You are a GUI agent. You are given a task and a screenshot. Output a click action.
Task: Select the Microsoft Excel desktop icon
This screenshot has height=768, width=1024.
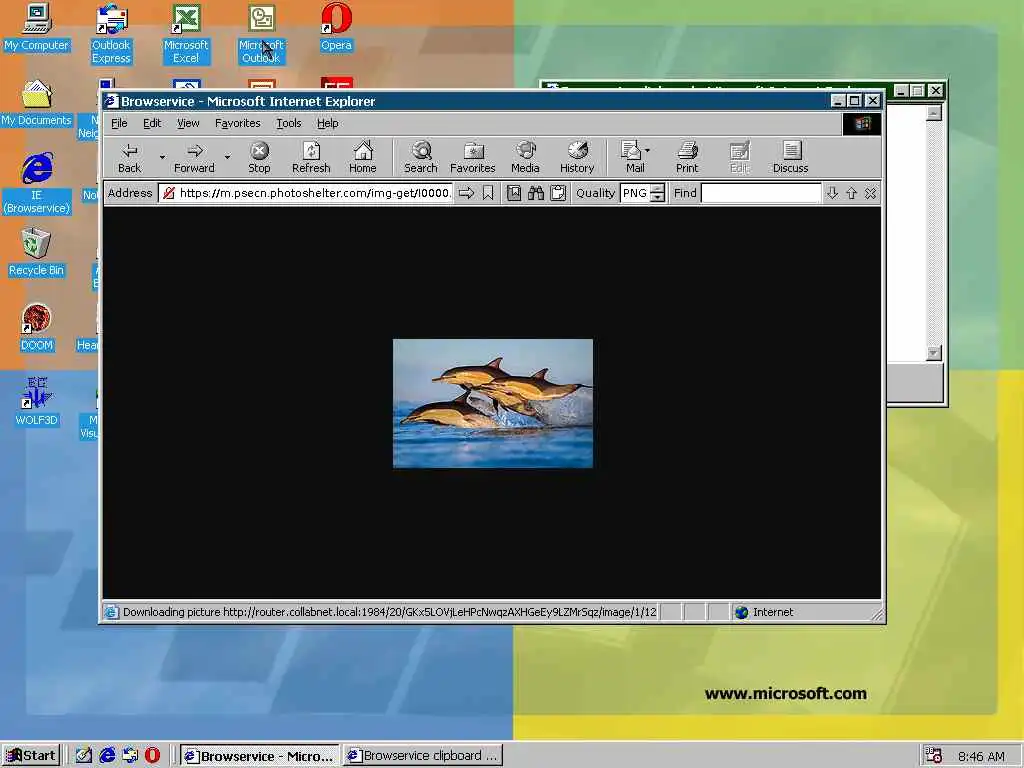tap(186, 33)
